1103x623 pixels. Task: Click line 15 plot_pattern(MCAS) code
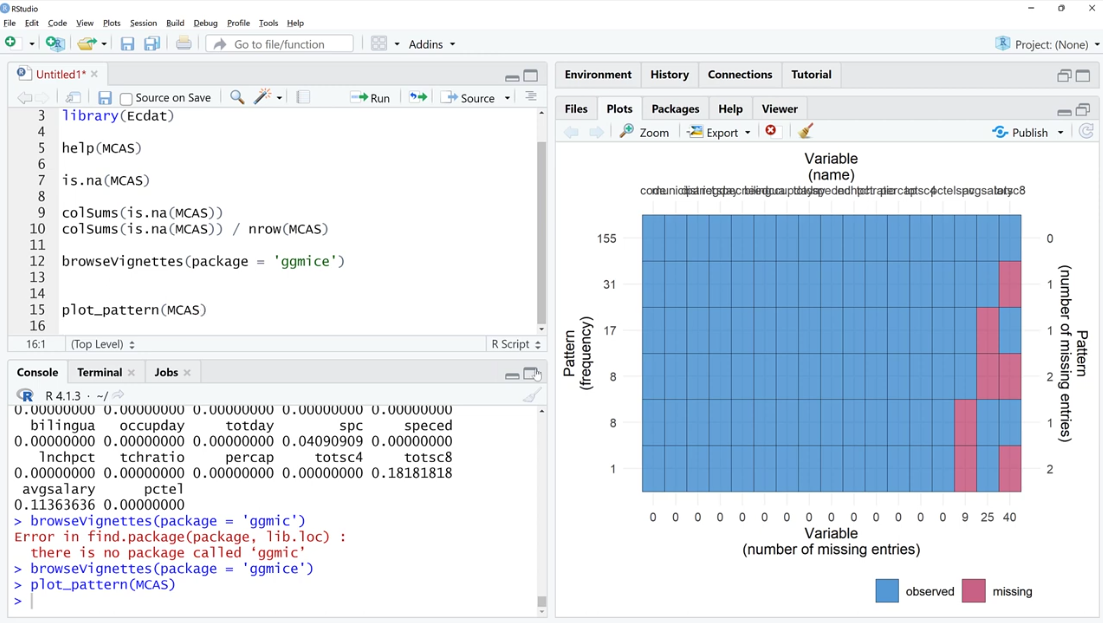click(134, 309)
